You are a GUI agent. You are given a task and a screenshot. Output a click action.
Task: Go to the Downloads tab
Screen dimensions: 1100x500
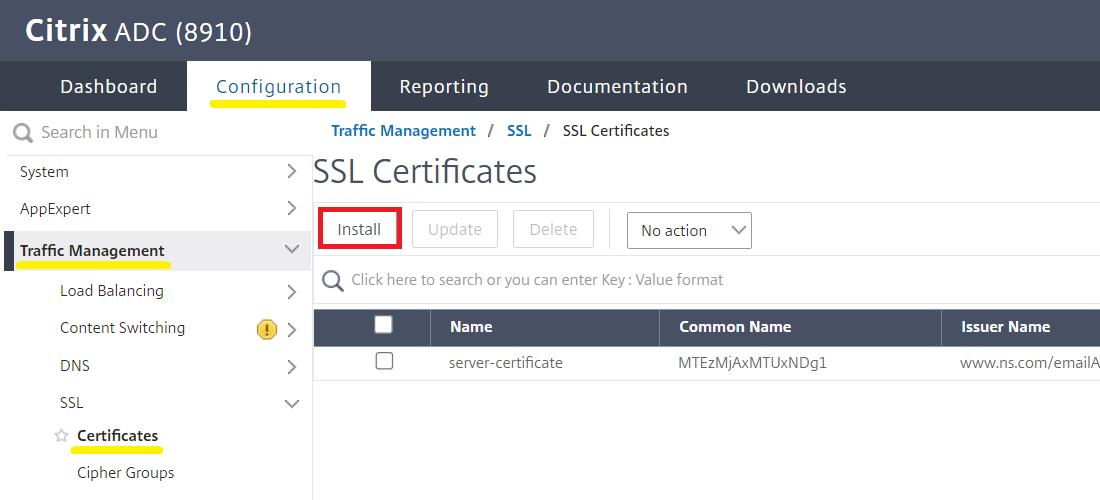[796, 86]
